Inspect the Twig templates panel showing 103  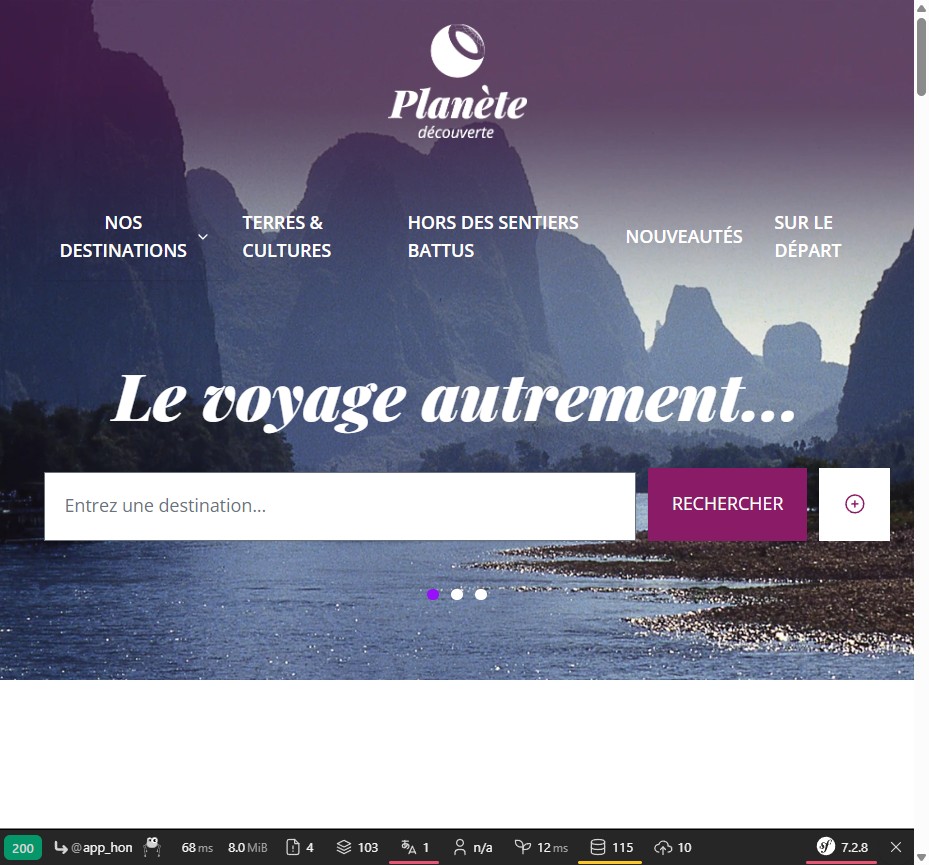click(x=357, y=847)
